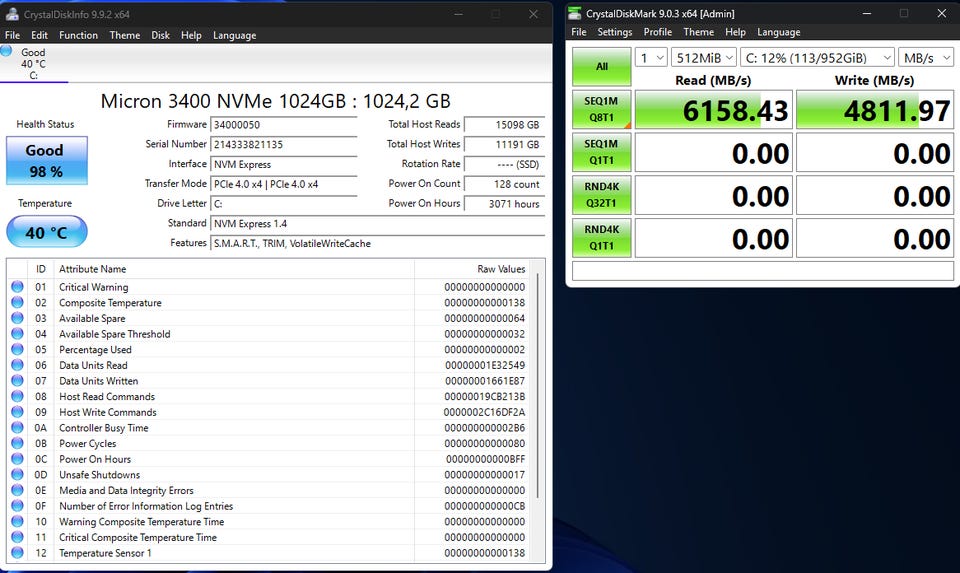The height and width of the screenshot is (573, 960).
Task: Click the Transfer Mode PCIe 4.0 x4 field
Action: click(283, 184)
